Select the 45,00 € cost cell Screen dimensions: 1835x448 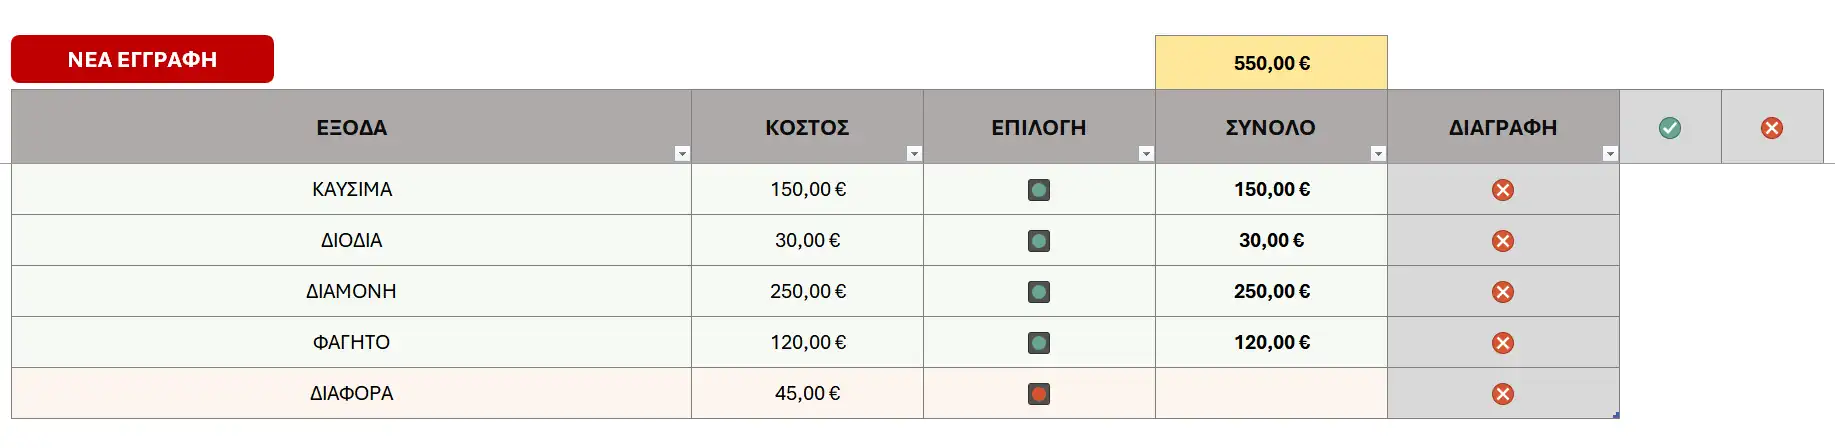coord(807,393)
